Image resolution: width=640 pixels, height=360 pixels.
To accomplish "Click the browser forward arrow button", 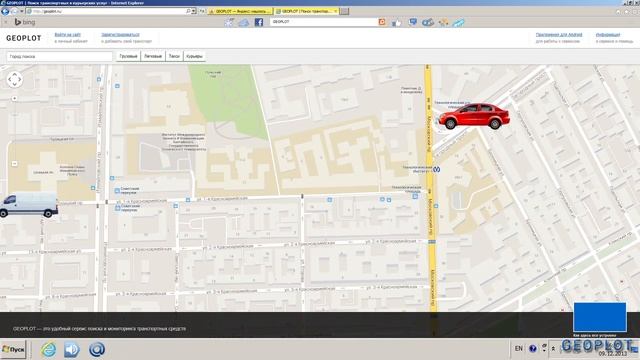I will (x=14, y=11).
